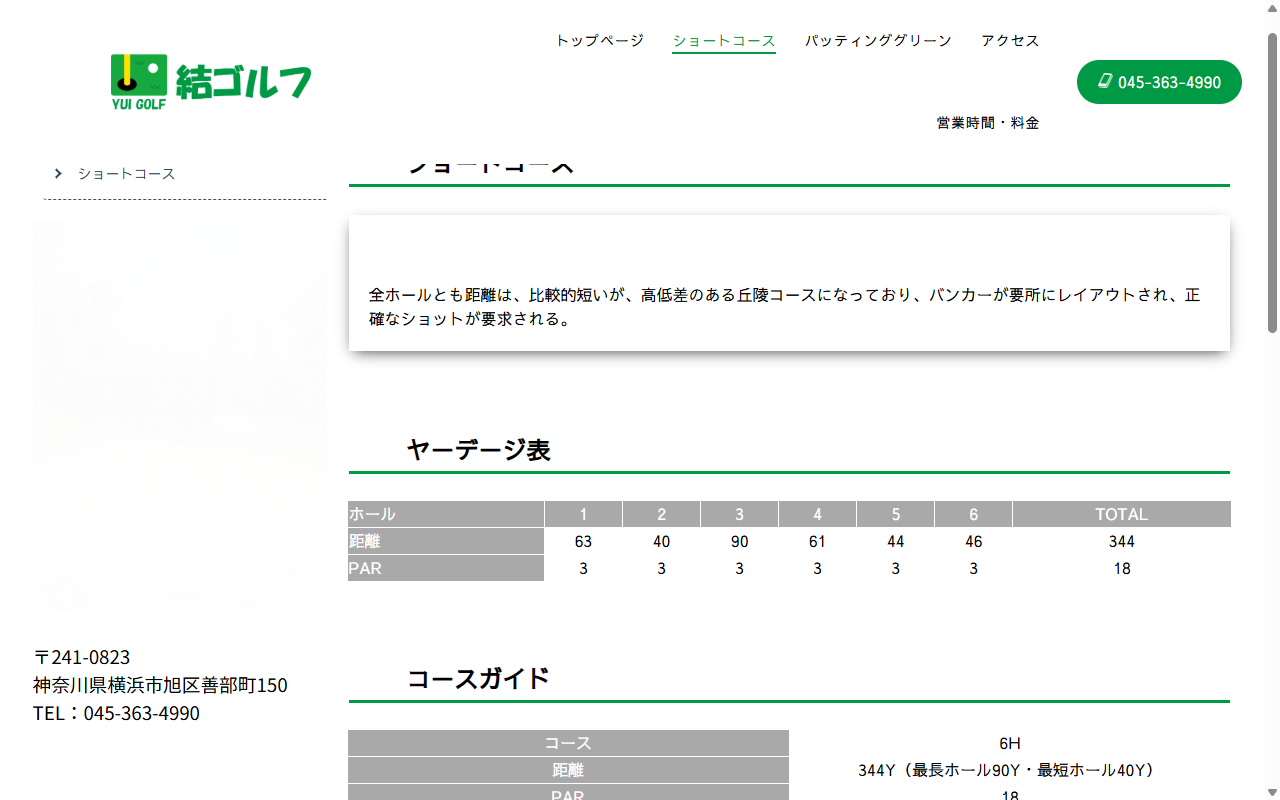This screenshot has width=1280, height=800.
Task: Click the ヤーデージ表 heading
Action: click(x=479, y=450)
